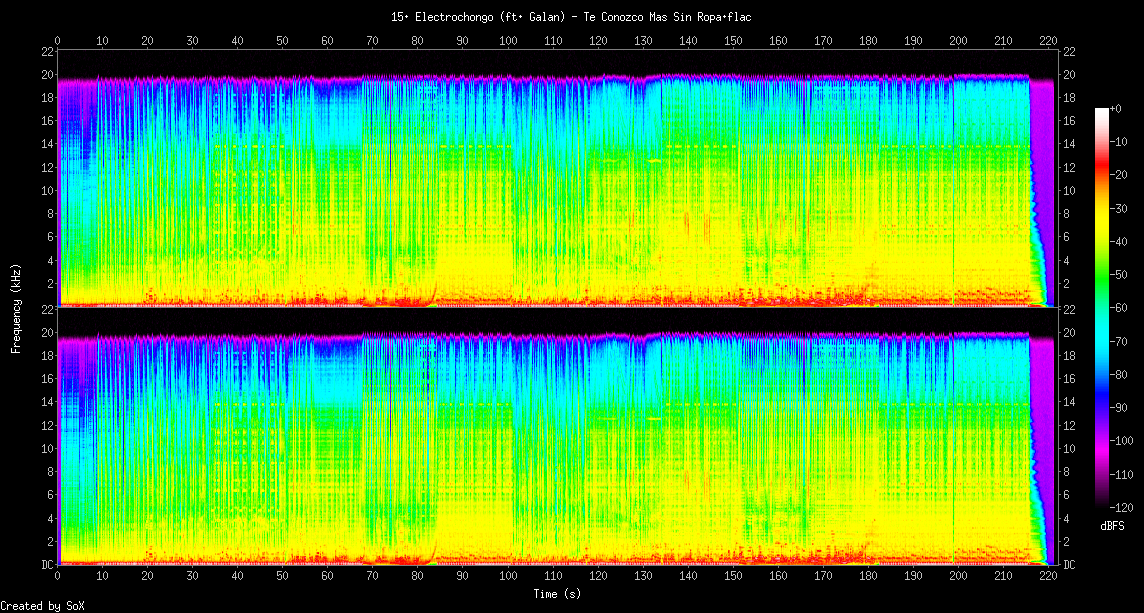The height and width of the screenshot is (613, 1144).
Task: Select the 0 mark on bottom time axis
Action: (58, 577)
